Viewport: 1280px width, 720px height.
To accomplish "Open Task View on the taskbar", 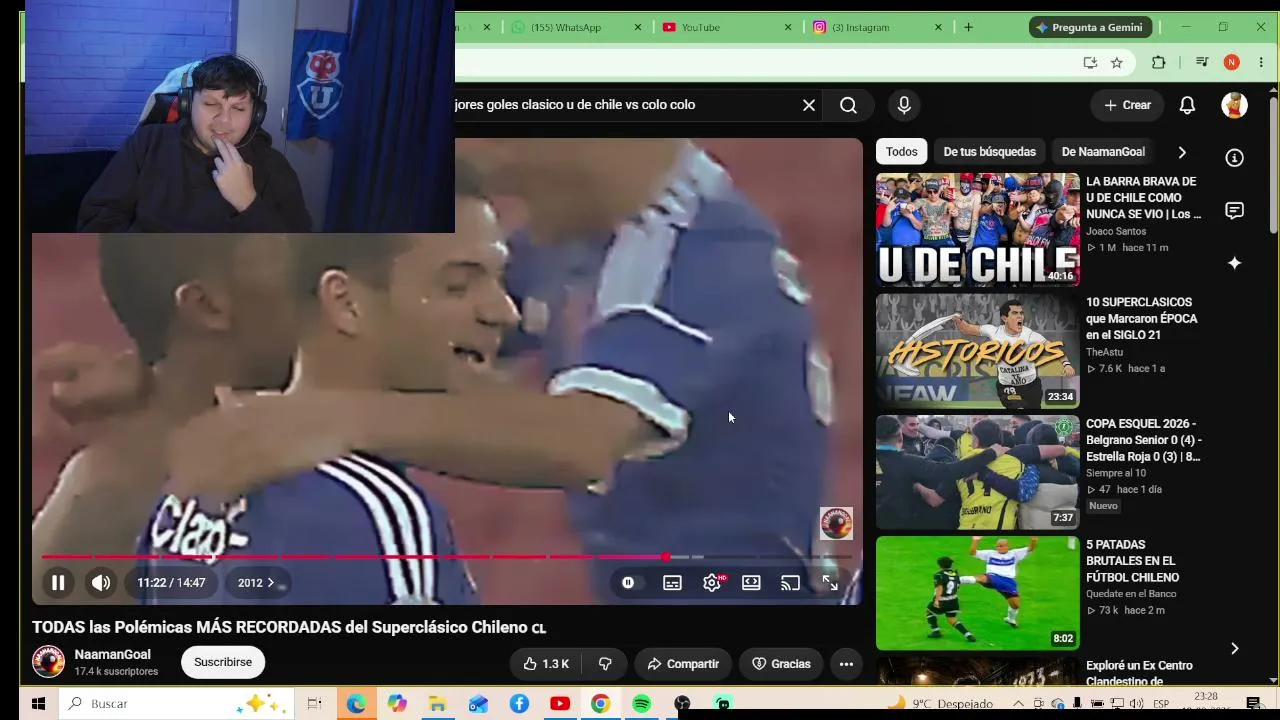I will pyautogui.click(x=314, y=704).
